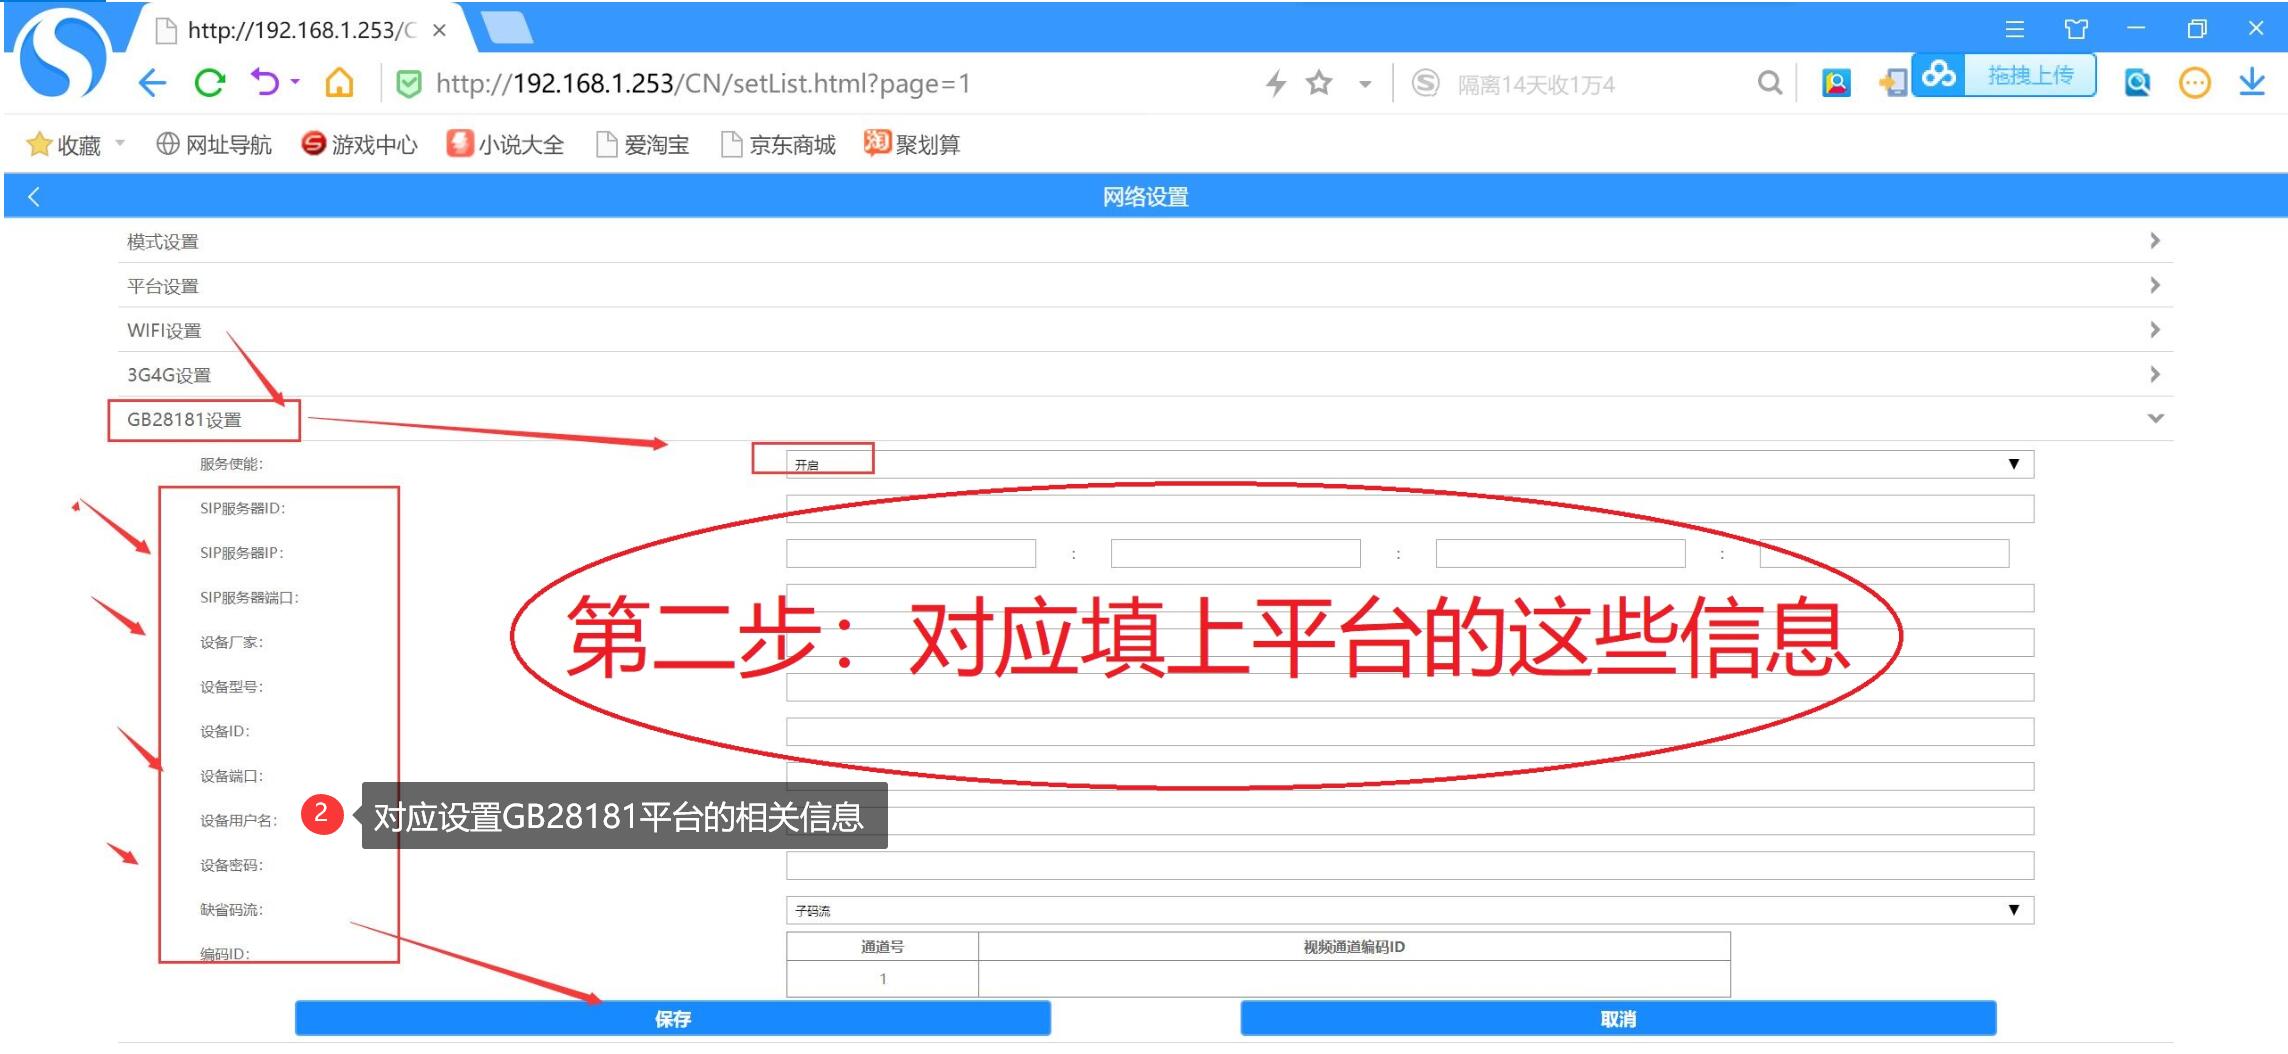Click the home page icon
This screenshot has height=1054, width=2288.
339,83
